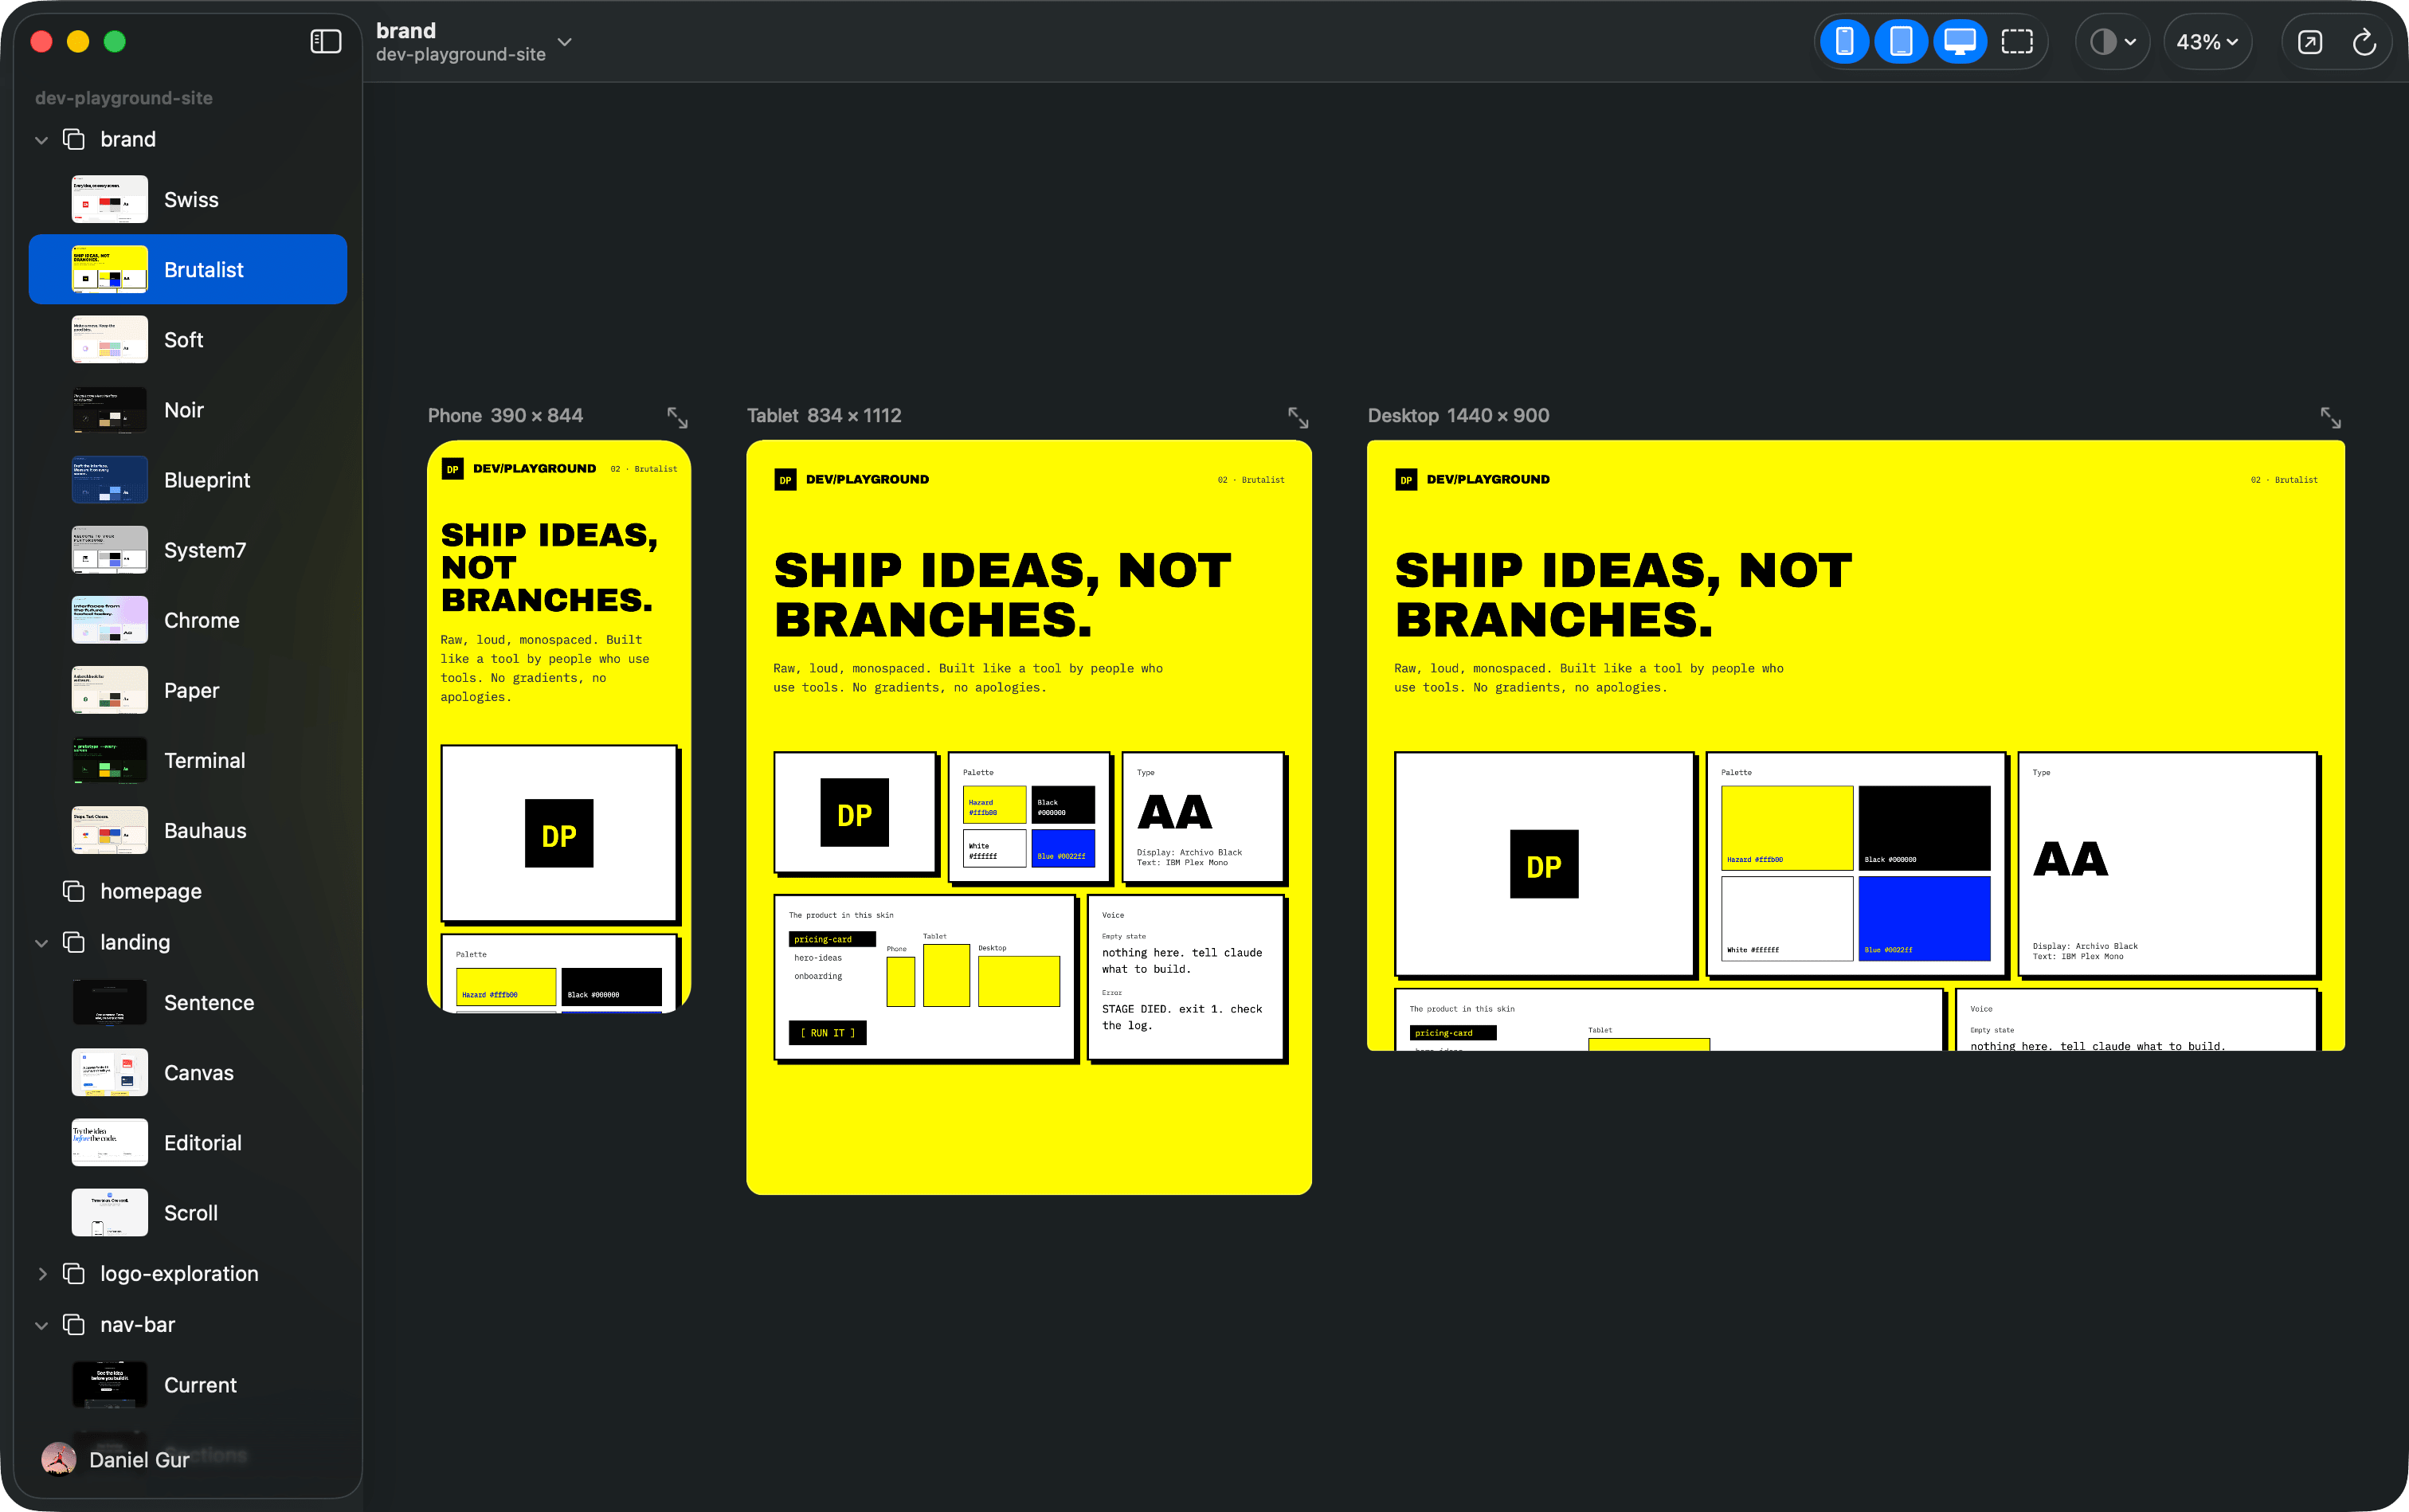The height and width of the screenshot is (1512, 2409).
Task: Click the White swatch in Desktop preview
Action: pos(1787,918)
